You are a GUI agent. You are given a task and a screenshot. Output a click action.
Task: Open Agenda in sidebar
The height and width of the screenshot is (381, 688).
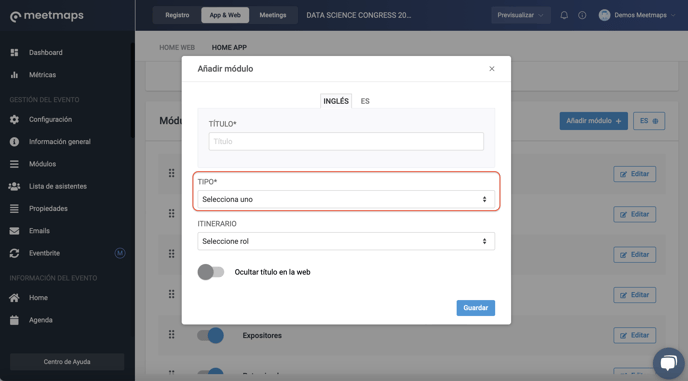click(x=41, y=320)
